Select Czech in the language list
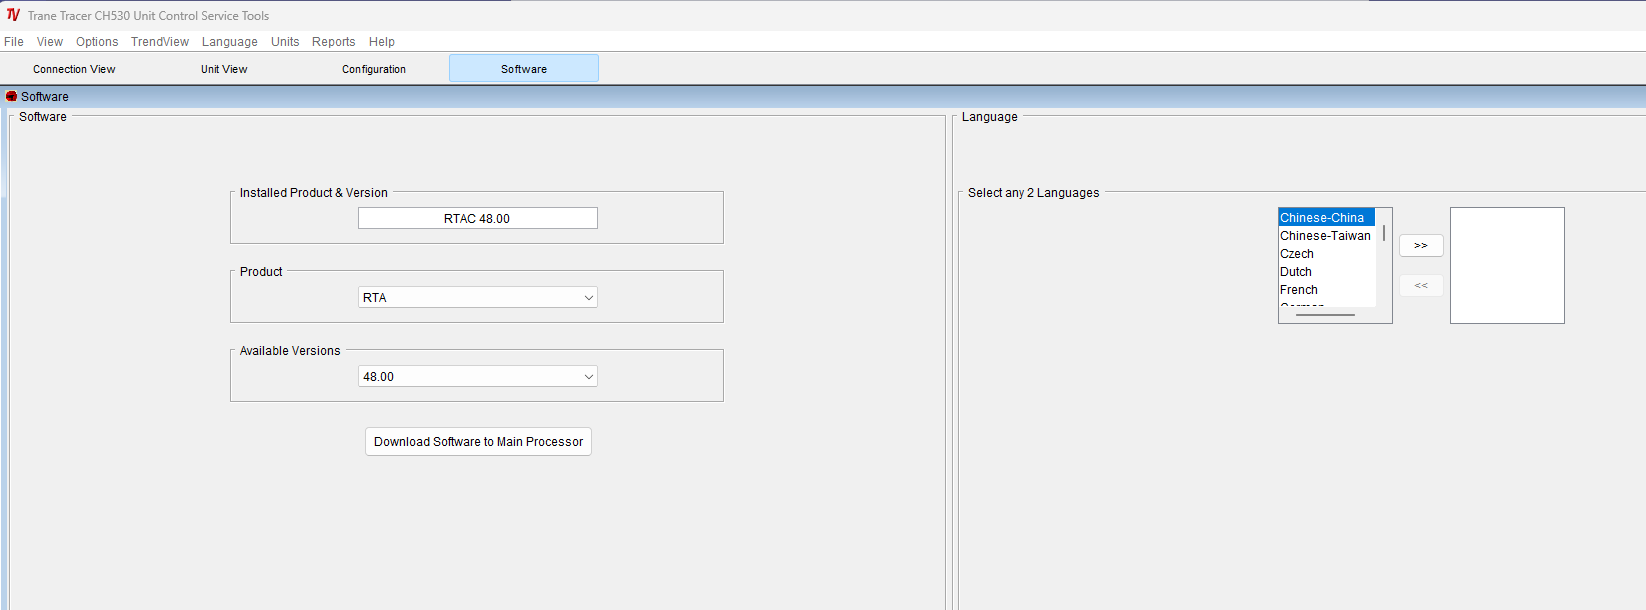Viewport: 1646px width, 610px height. [1327, 254]
